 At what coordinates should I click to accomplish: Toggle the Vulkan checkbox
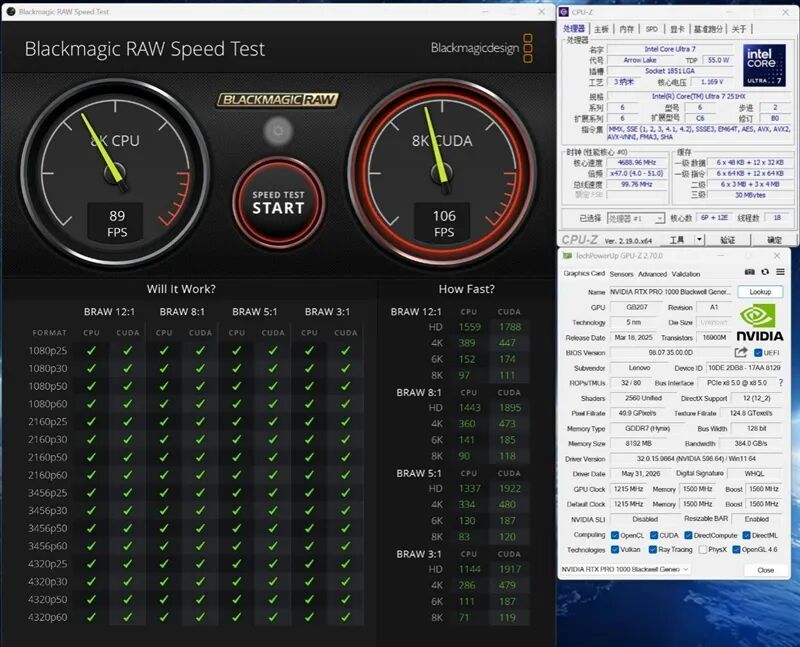click(x=615, y=550)
